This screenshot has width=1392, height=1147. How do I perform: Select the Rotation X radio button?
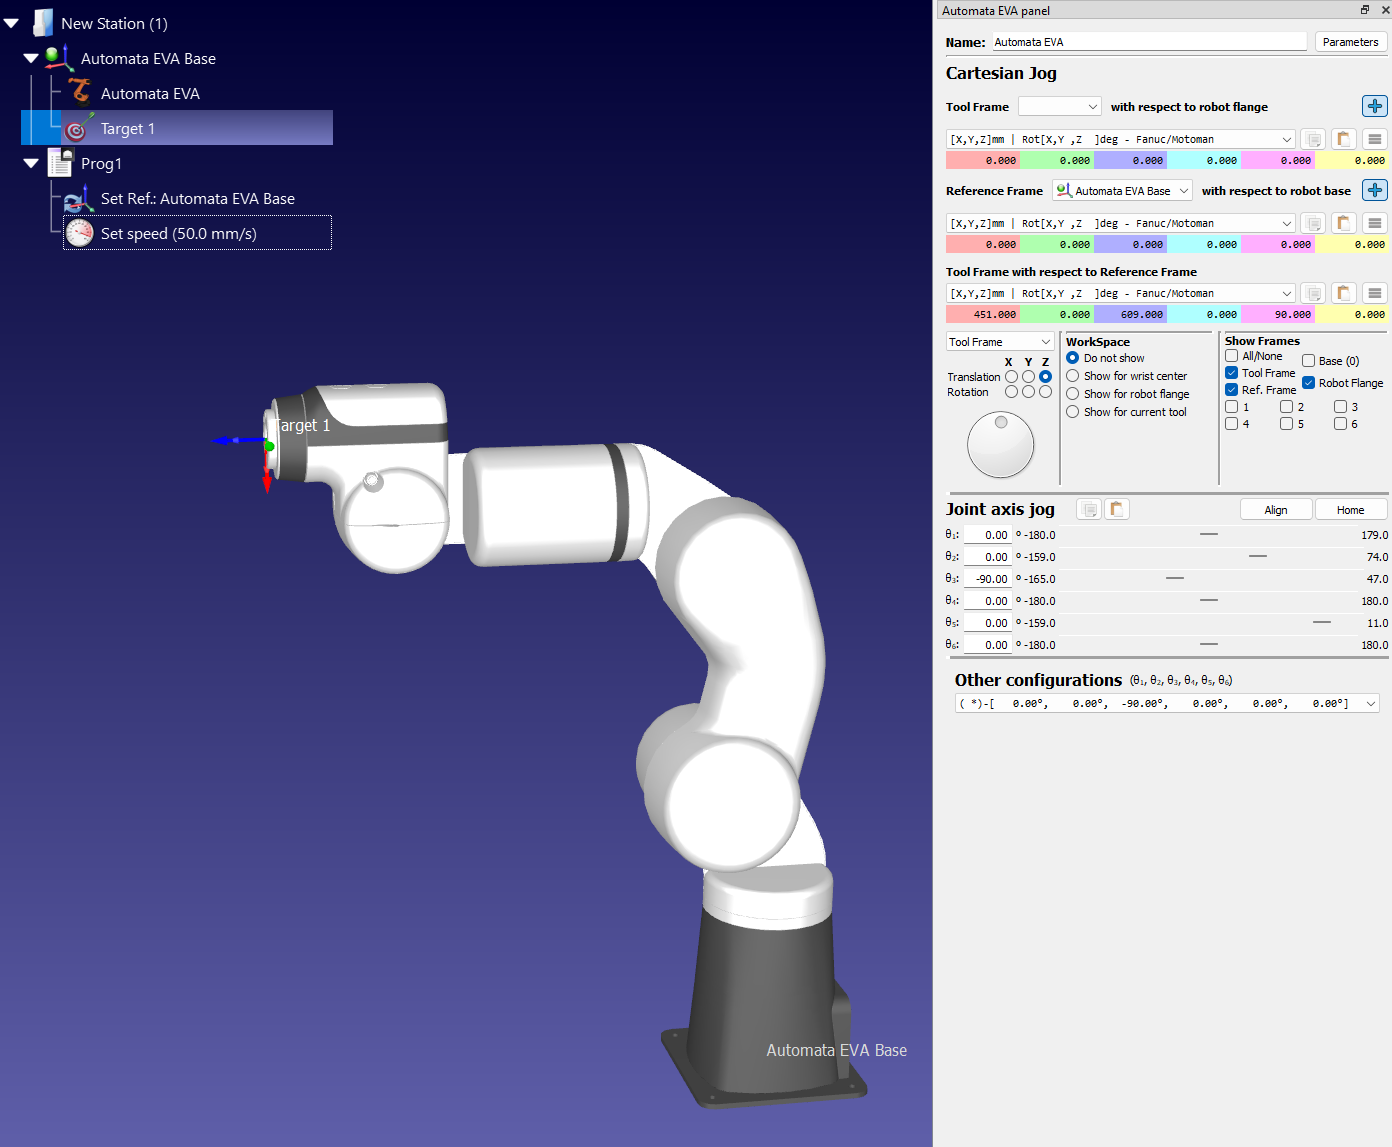point(1011,392)
